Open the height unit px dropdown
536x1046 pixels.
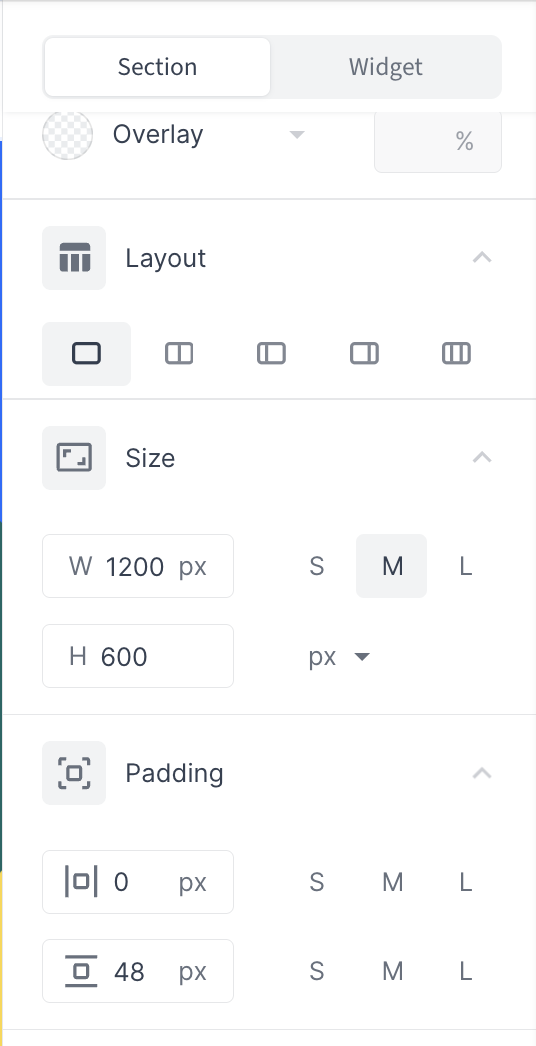tap(339, 657)
